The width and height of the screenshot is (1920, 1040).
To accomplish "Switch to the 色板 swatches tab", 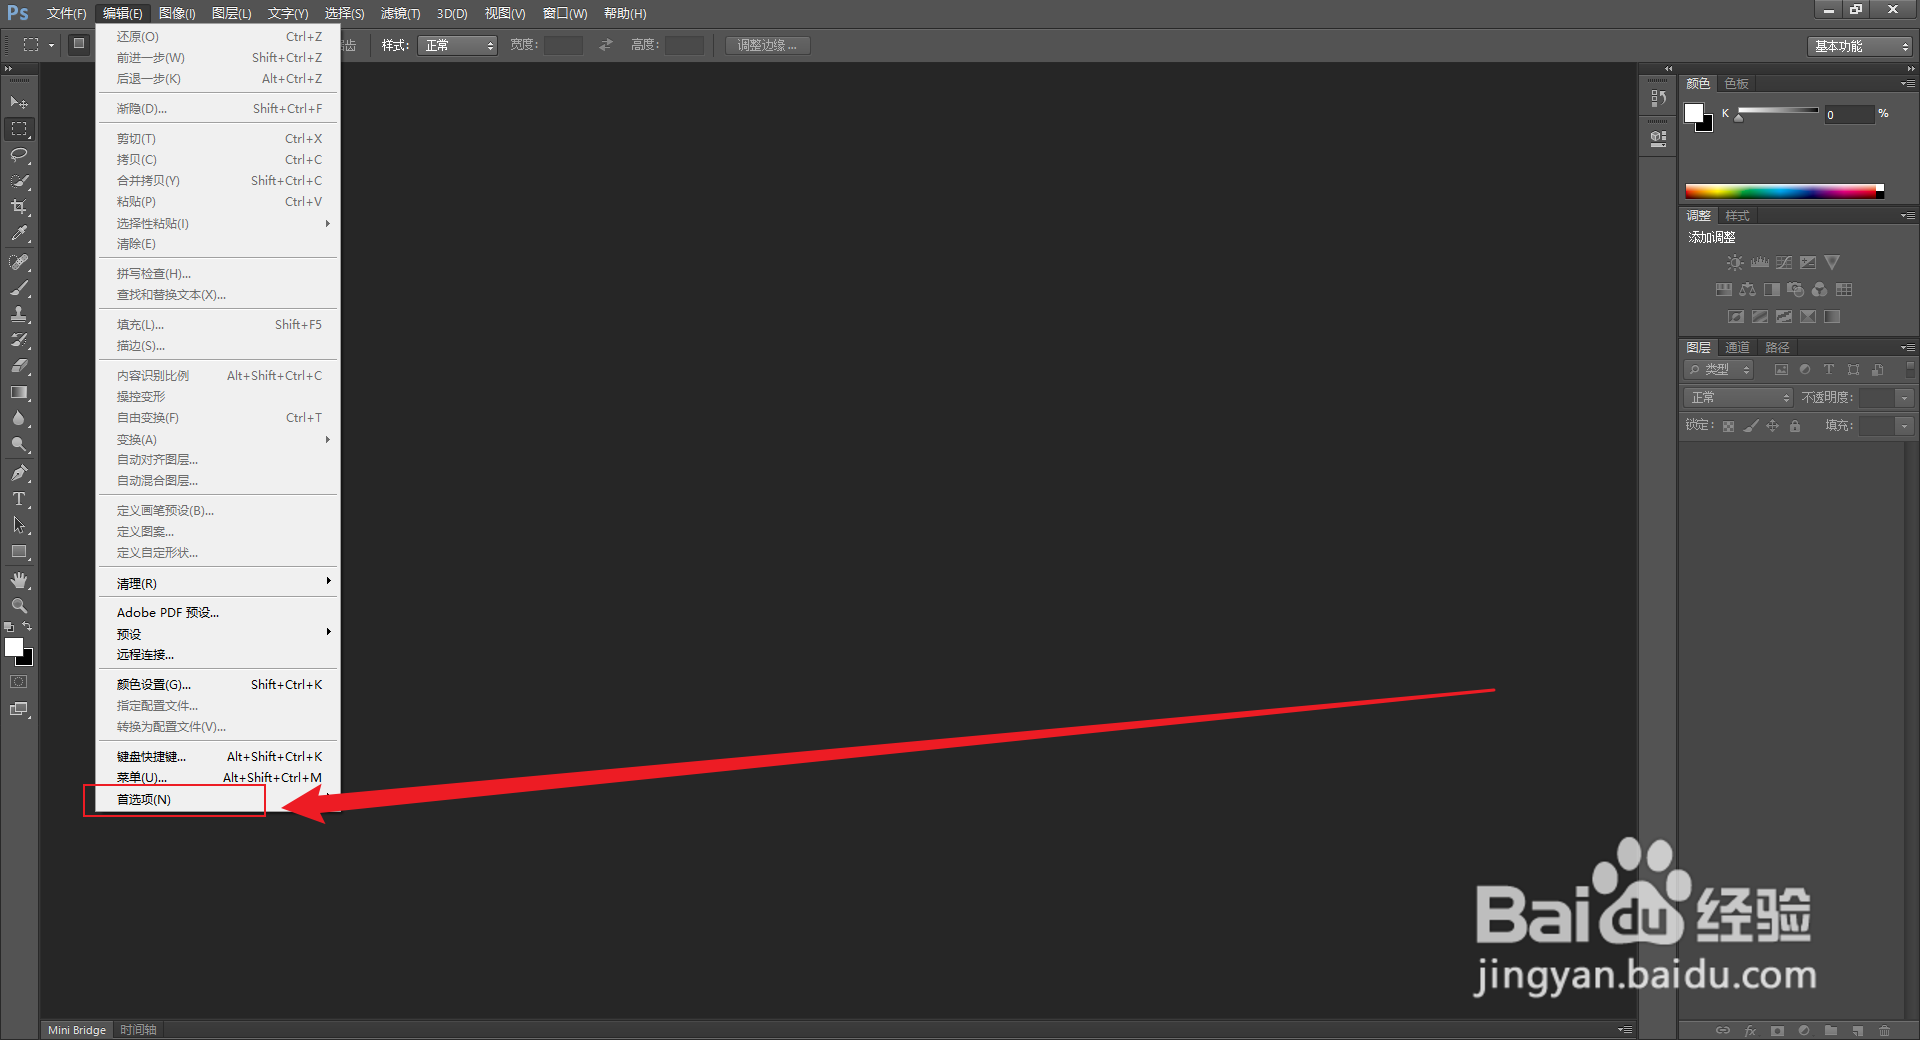I will point(1736,84).
